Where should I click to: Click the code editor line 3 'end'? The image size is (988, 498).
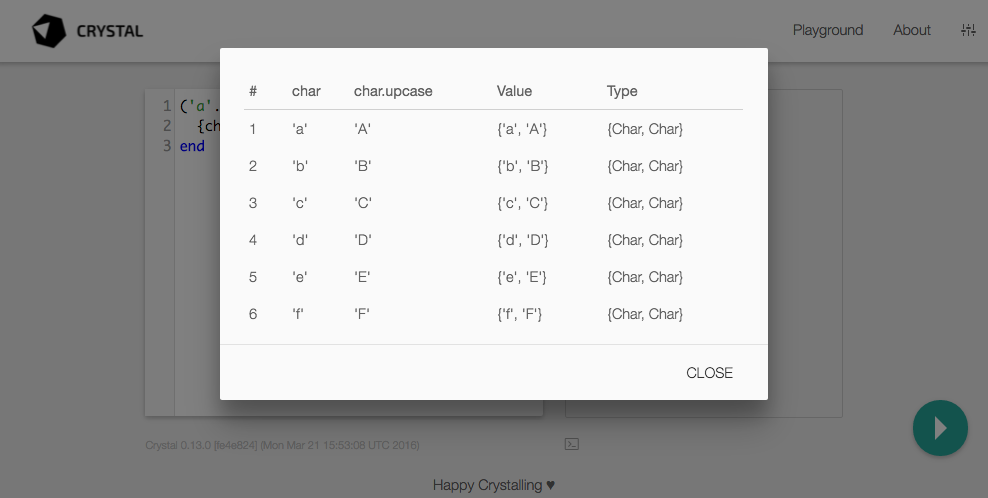tap(192, 146)
